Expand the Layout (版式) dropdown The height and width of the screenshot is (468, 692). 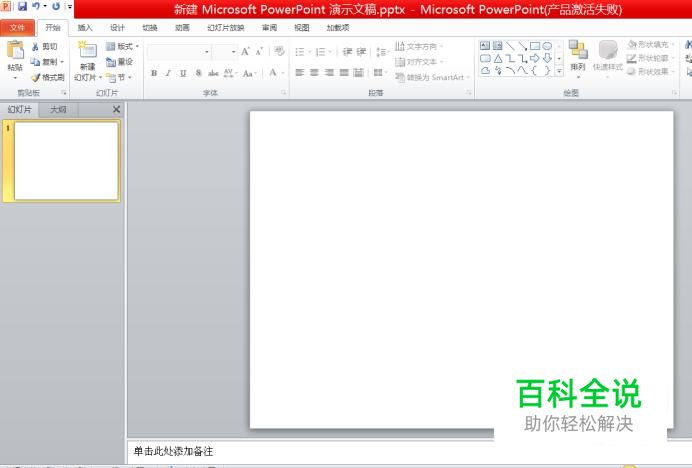click(122, 46)
